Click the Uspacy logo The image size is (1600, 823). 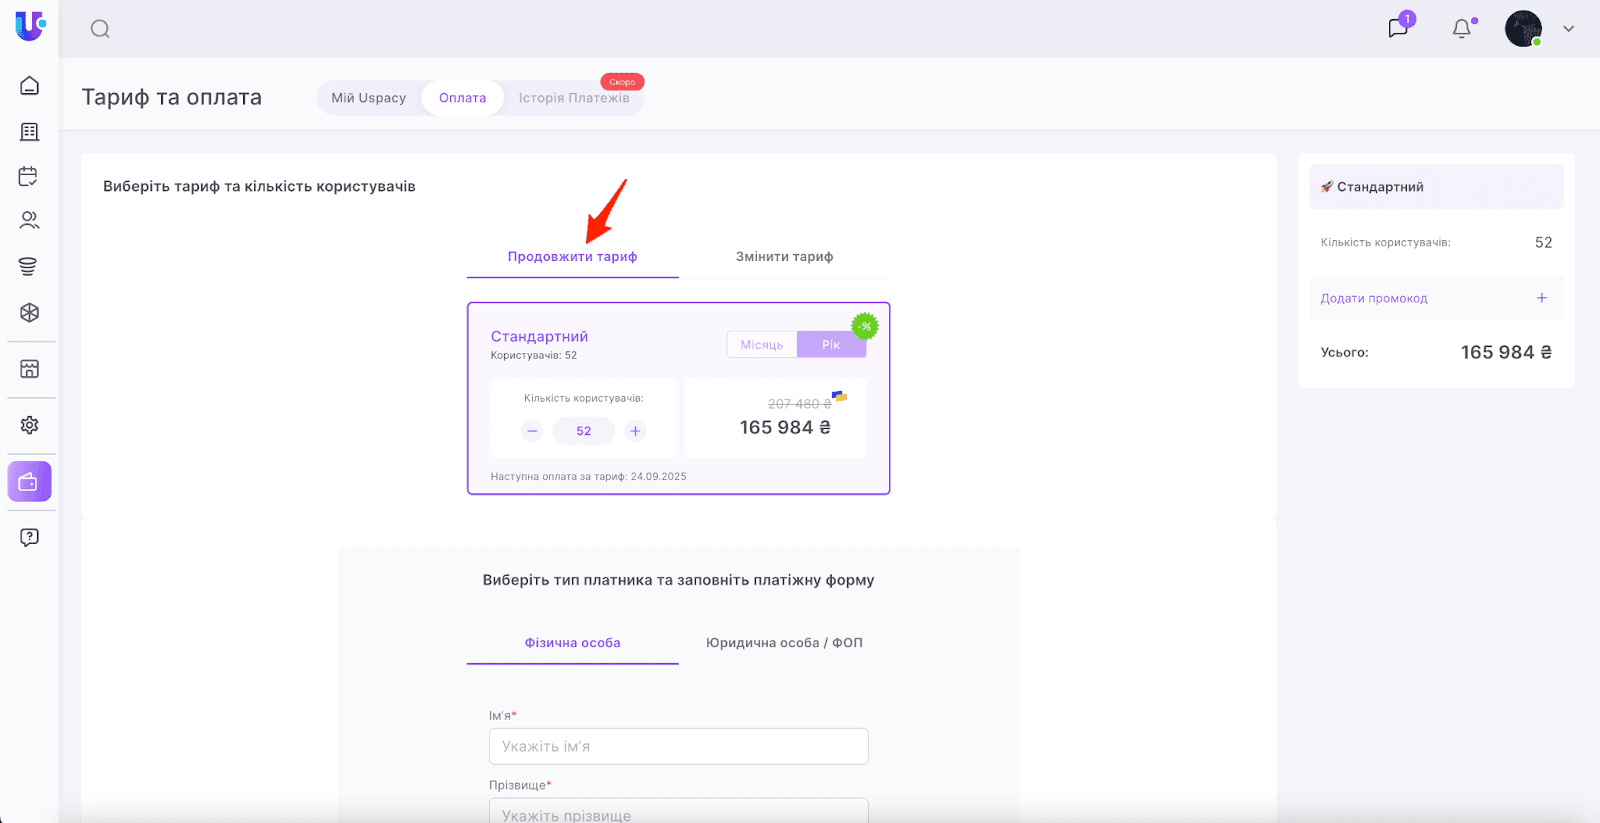click(30, 26)
